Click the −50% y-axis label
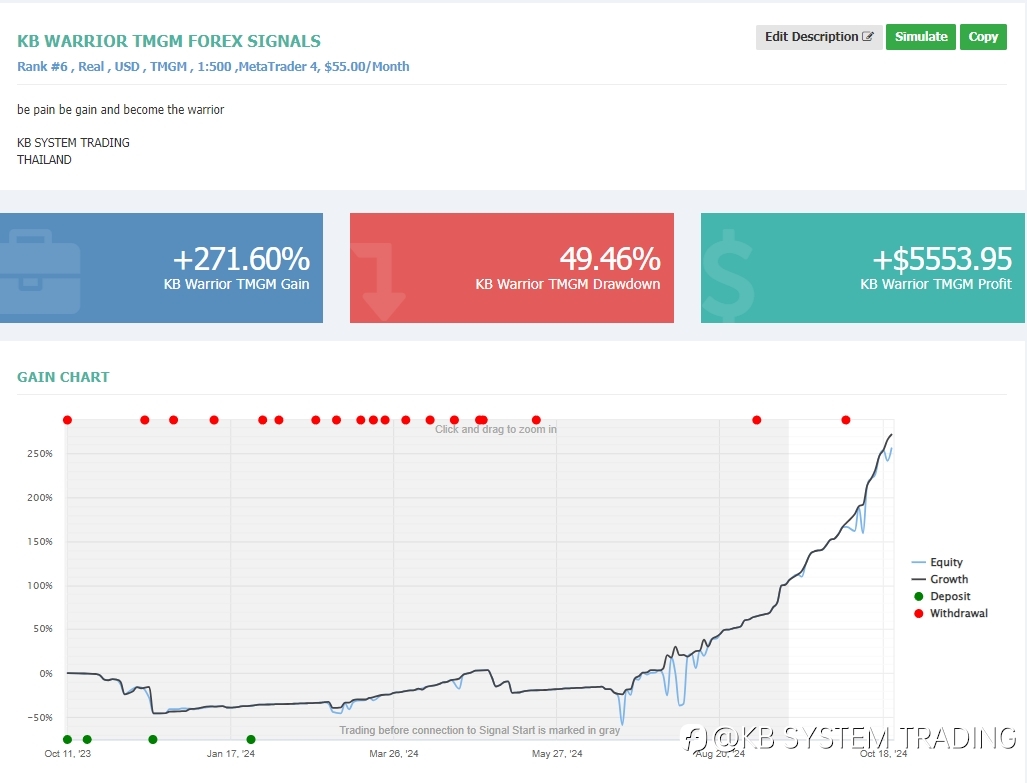The height and width of the screenshot is (783, 1027). pyautogui.click(x=40, y=717)
